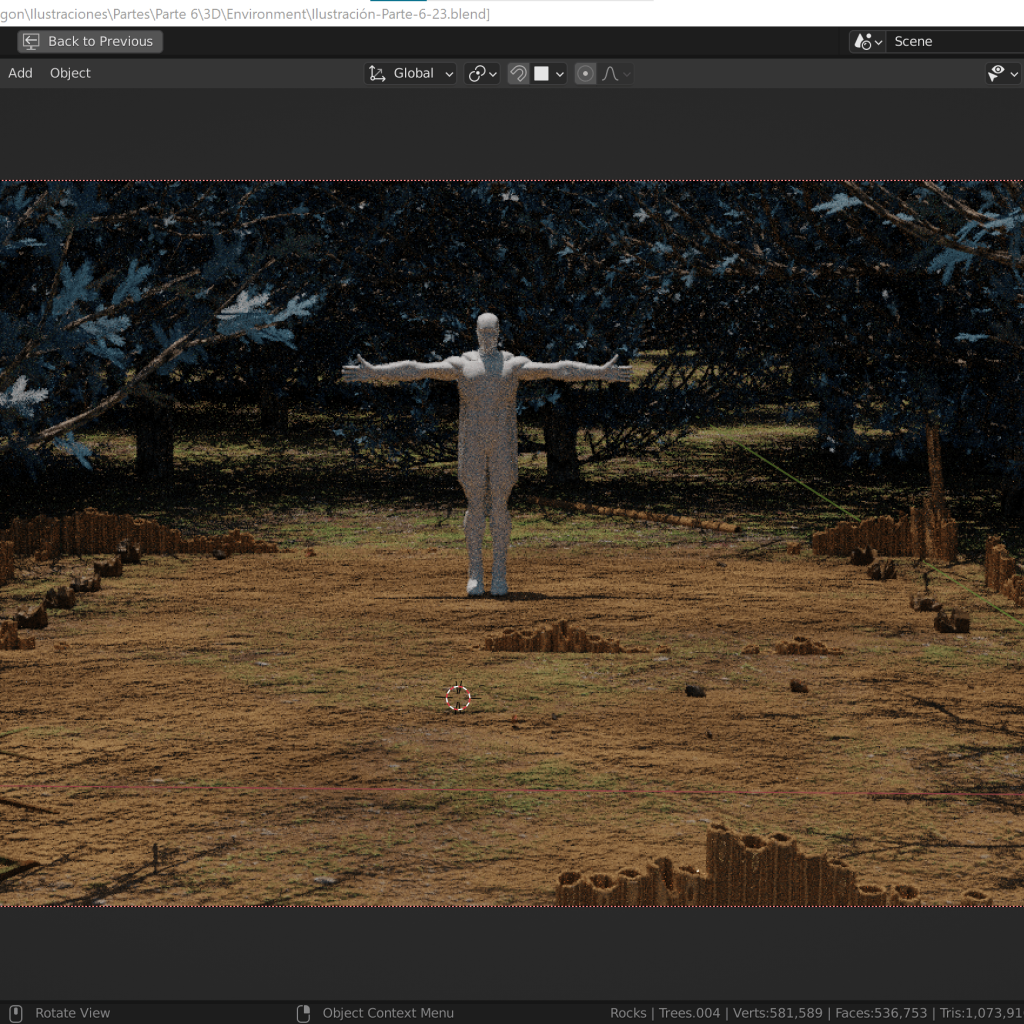This screenshot has height=1024, width=1024.
Task: Open the pivot point selector
Action: 482,73
